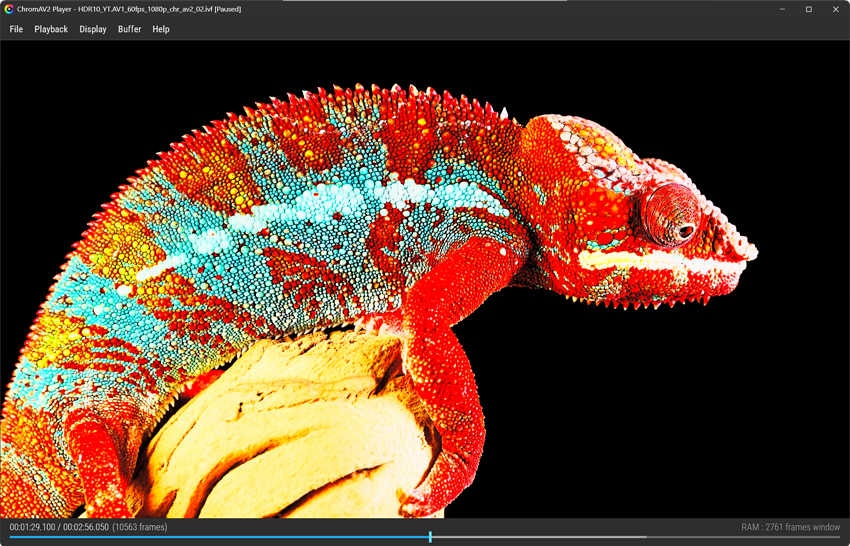850x546 pixels.
Task: Click the seek bar playhead handle
Action: (430, 537)
